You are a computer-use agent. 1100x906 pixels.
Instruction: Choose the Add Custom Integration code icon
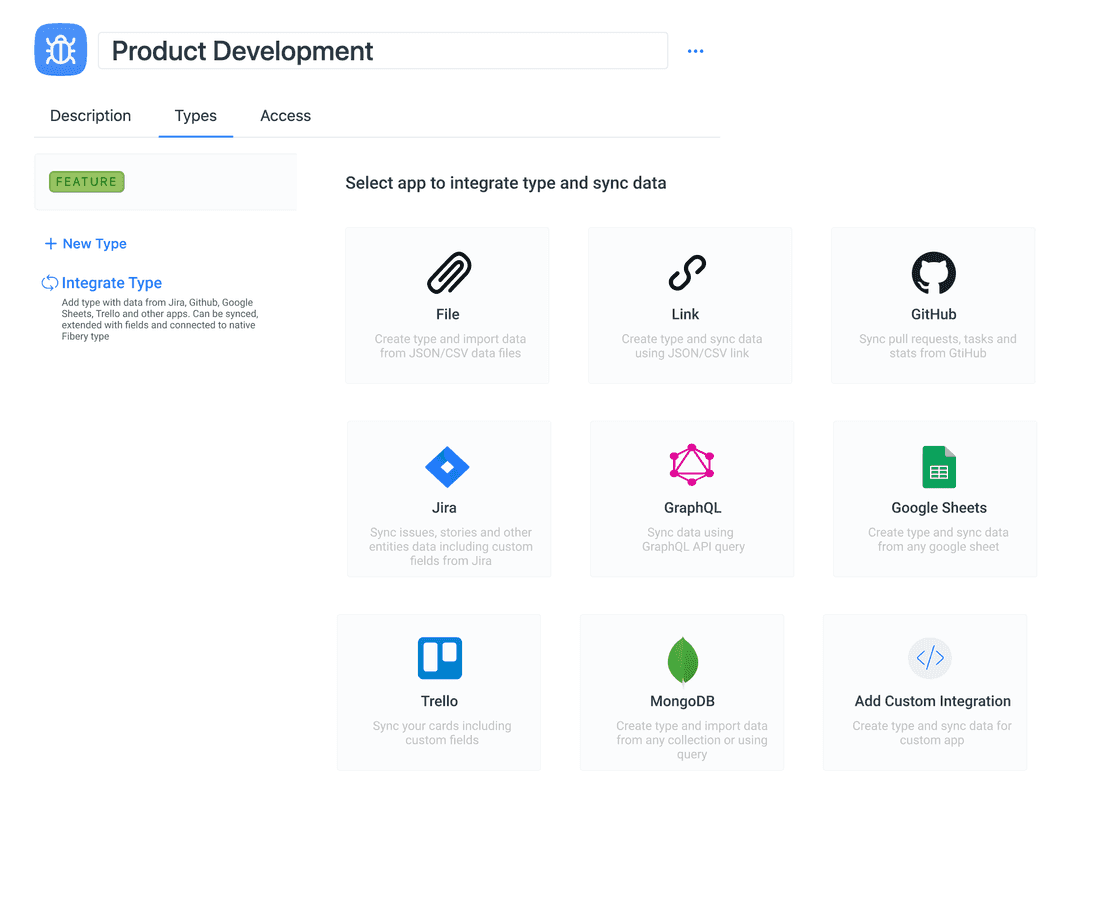click(929, 658)
